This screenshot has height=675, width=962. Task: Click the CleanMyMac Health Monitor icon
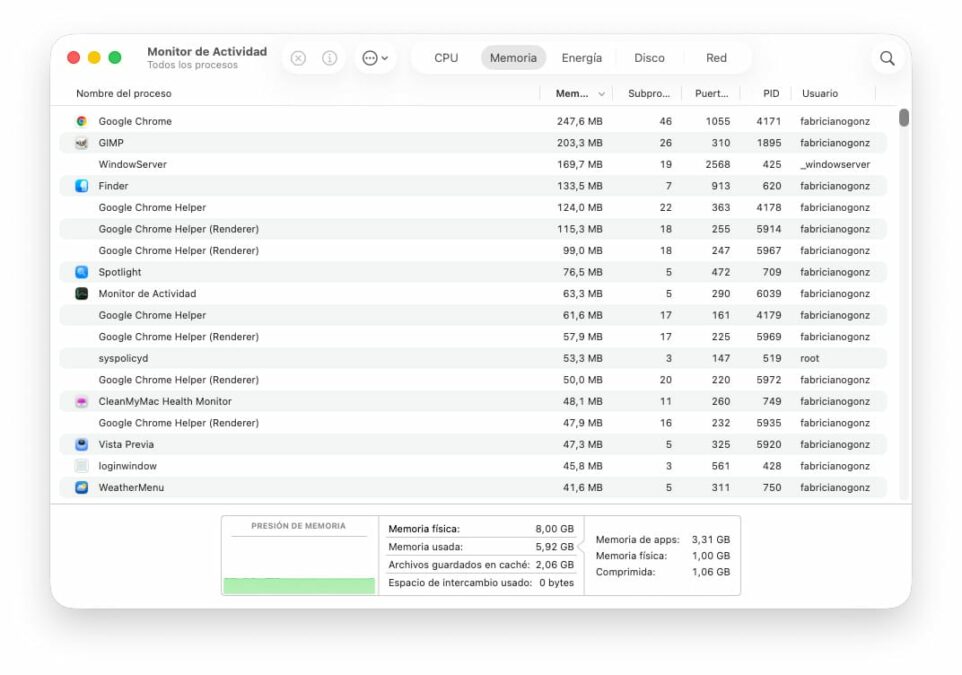pyautogui.click(x=82, y=401)
